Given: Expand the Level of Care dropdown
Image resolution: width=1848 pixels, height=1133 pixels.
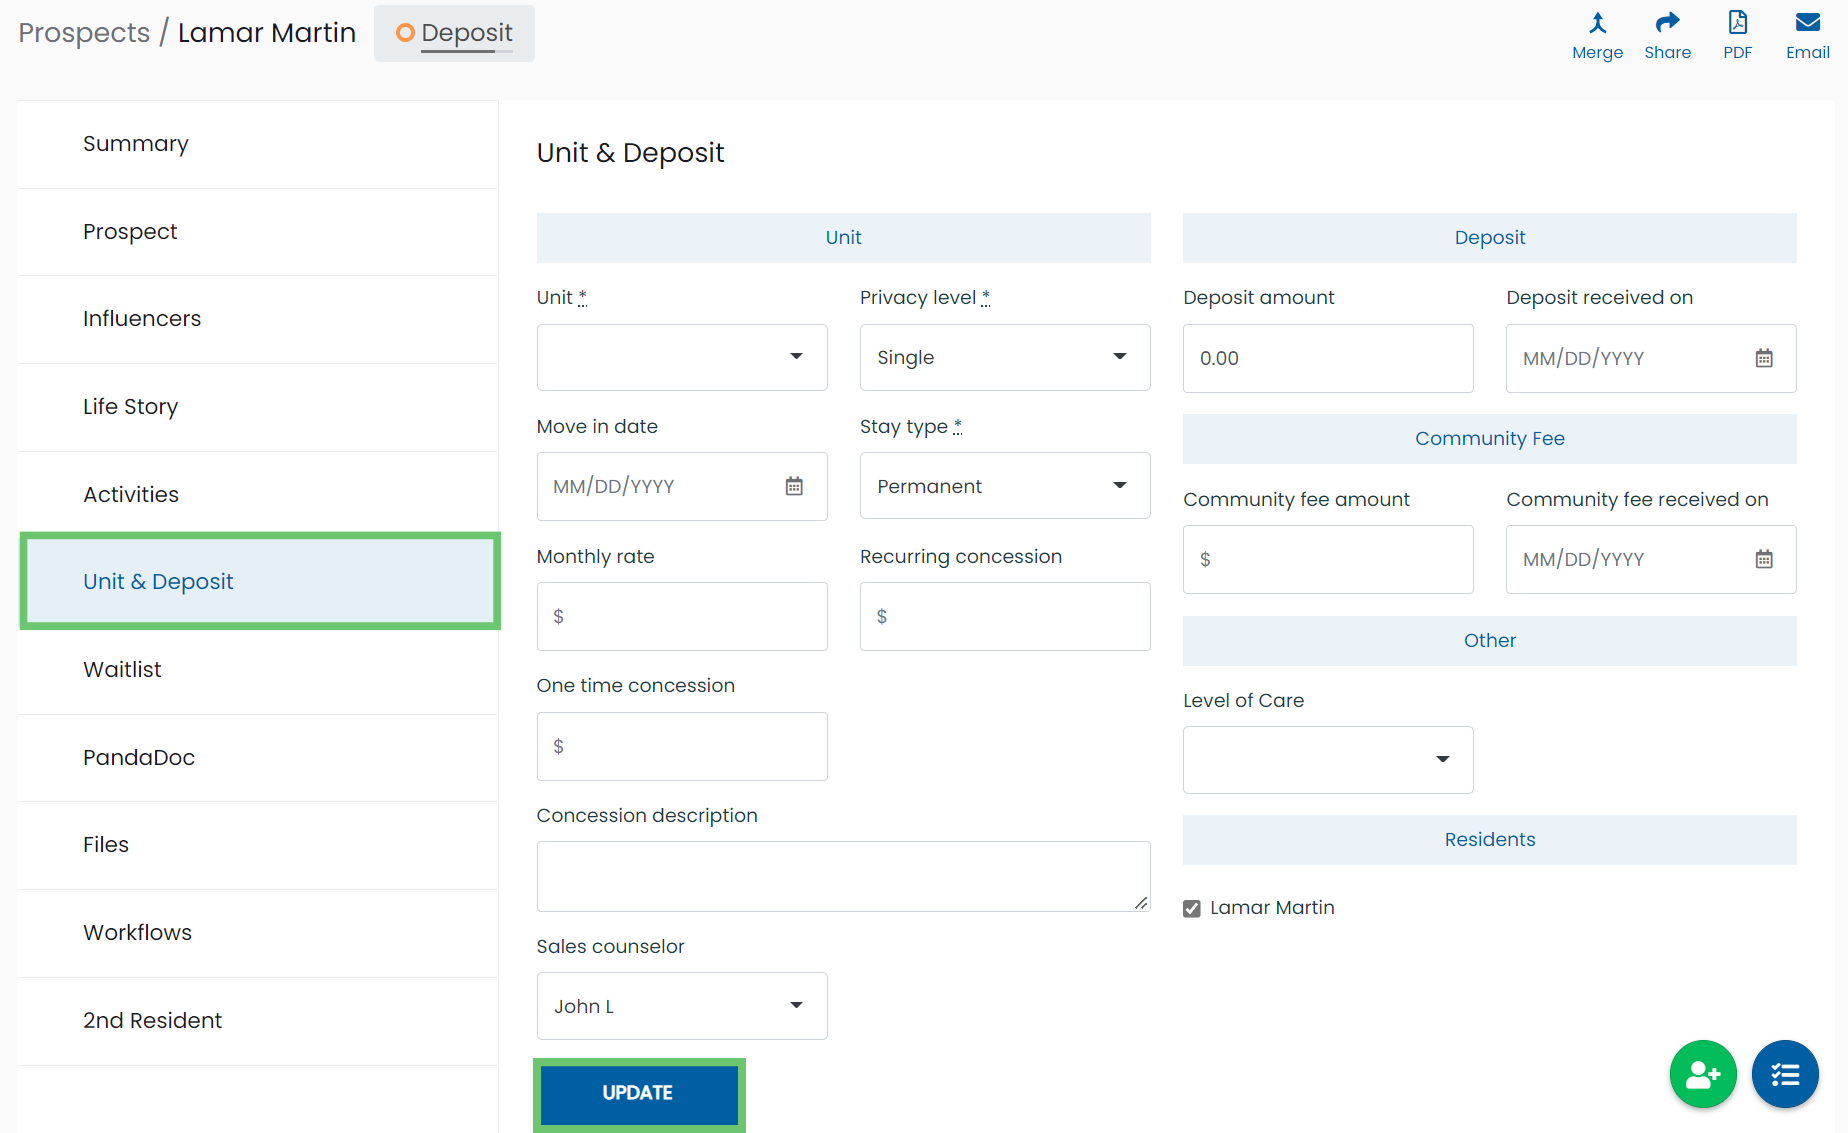Looking at the screenshot, I should [1328, 760].
